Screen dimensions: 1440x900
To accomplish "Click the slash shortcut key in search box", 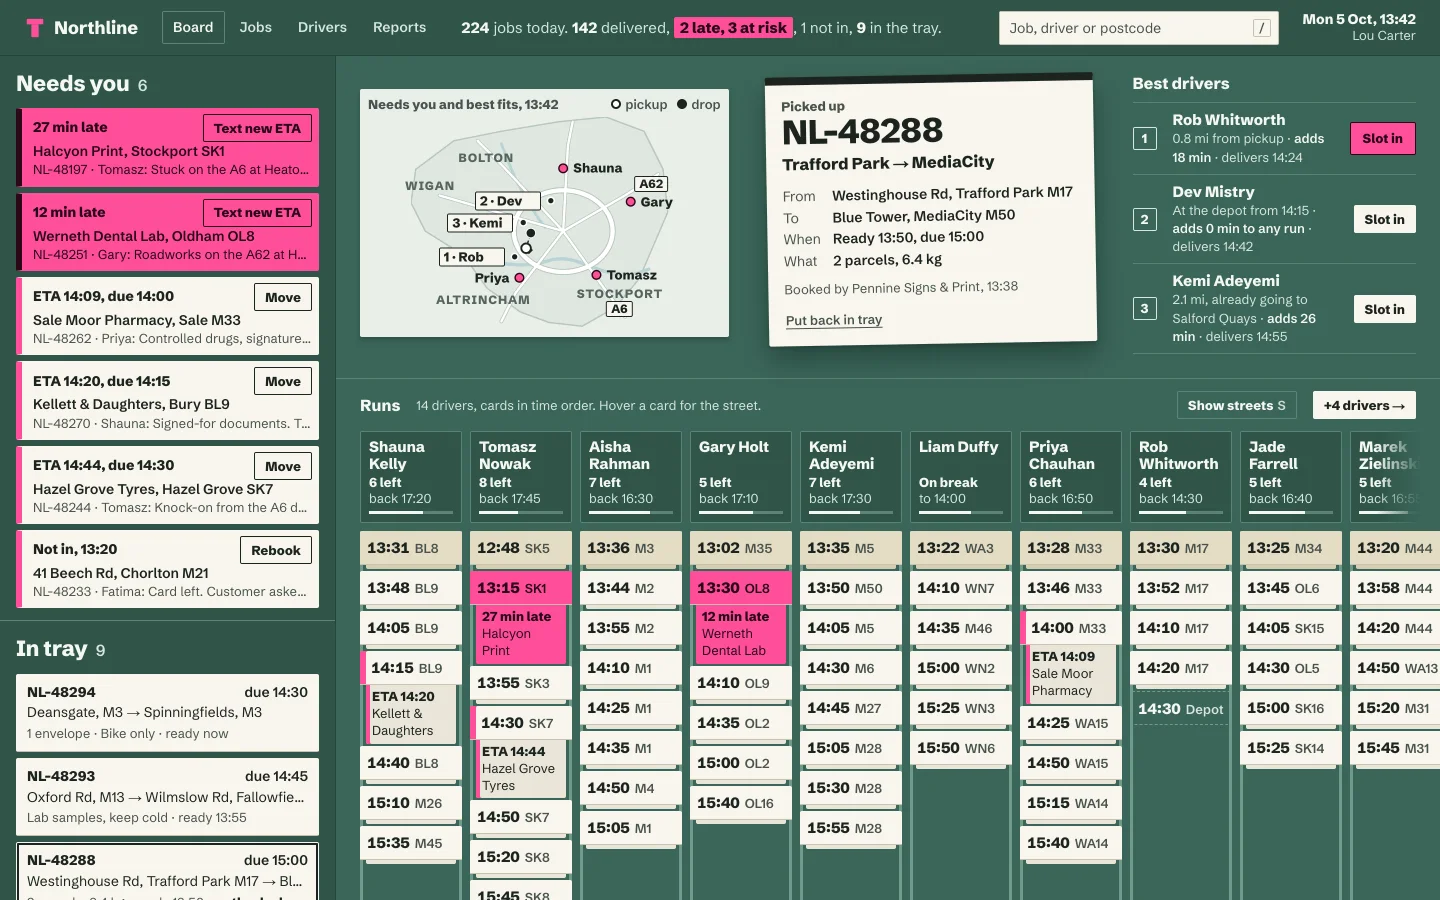I will (x=1262, y=28).
